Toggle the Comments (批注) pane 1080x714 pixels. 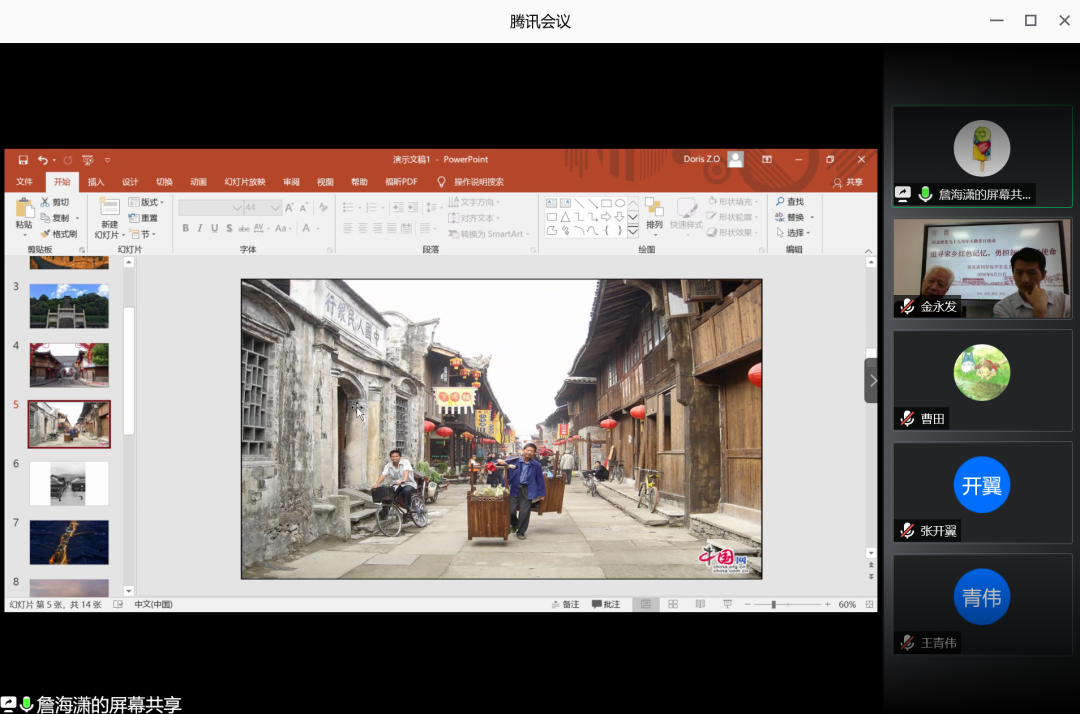606,605
